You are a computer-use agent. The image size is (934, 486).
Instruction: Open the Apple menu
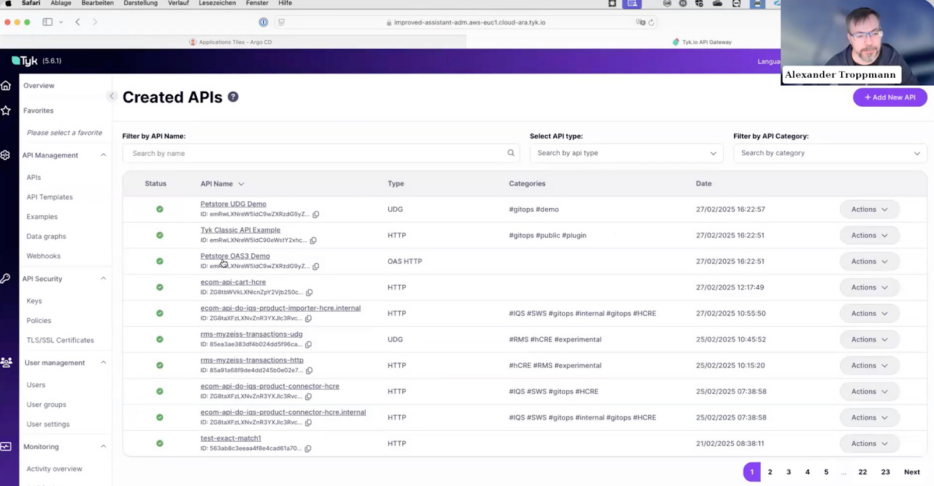point(8,3)
